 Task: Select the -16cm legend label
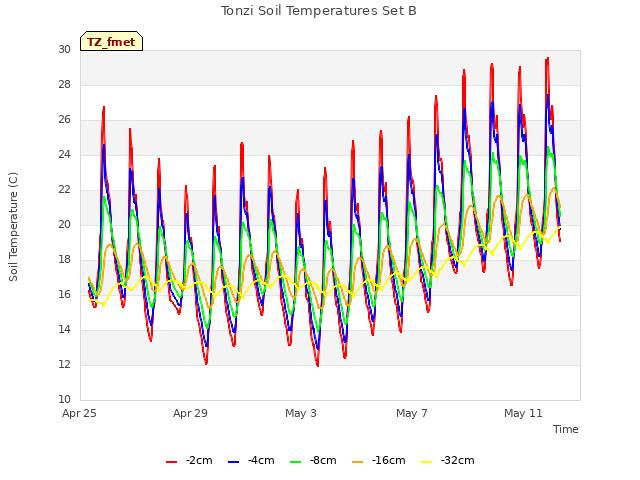pos(389,461)
